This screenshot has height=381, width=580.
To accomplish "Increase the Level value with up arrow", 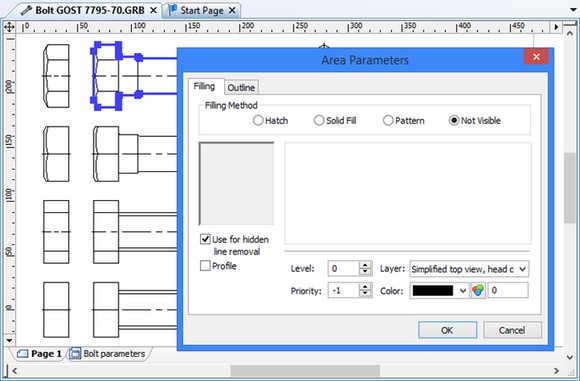I will pos(365,265).
